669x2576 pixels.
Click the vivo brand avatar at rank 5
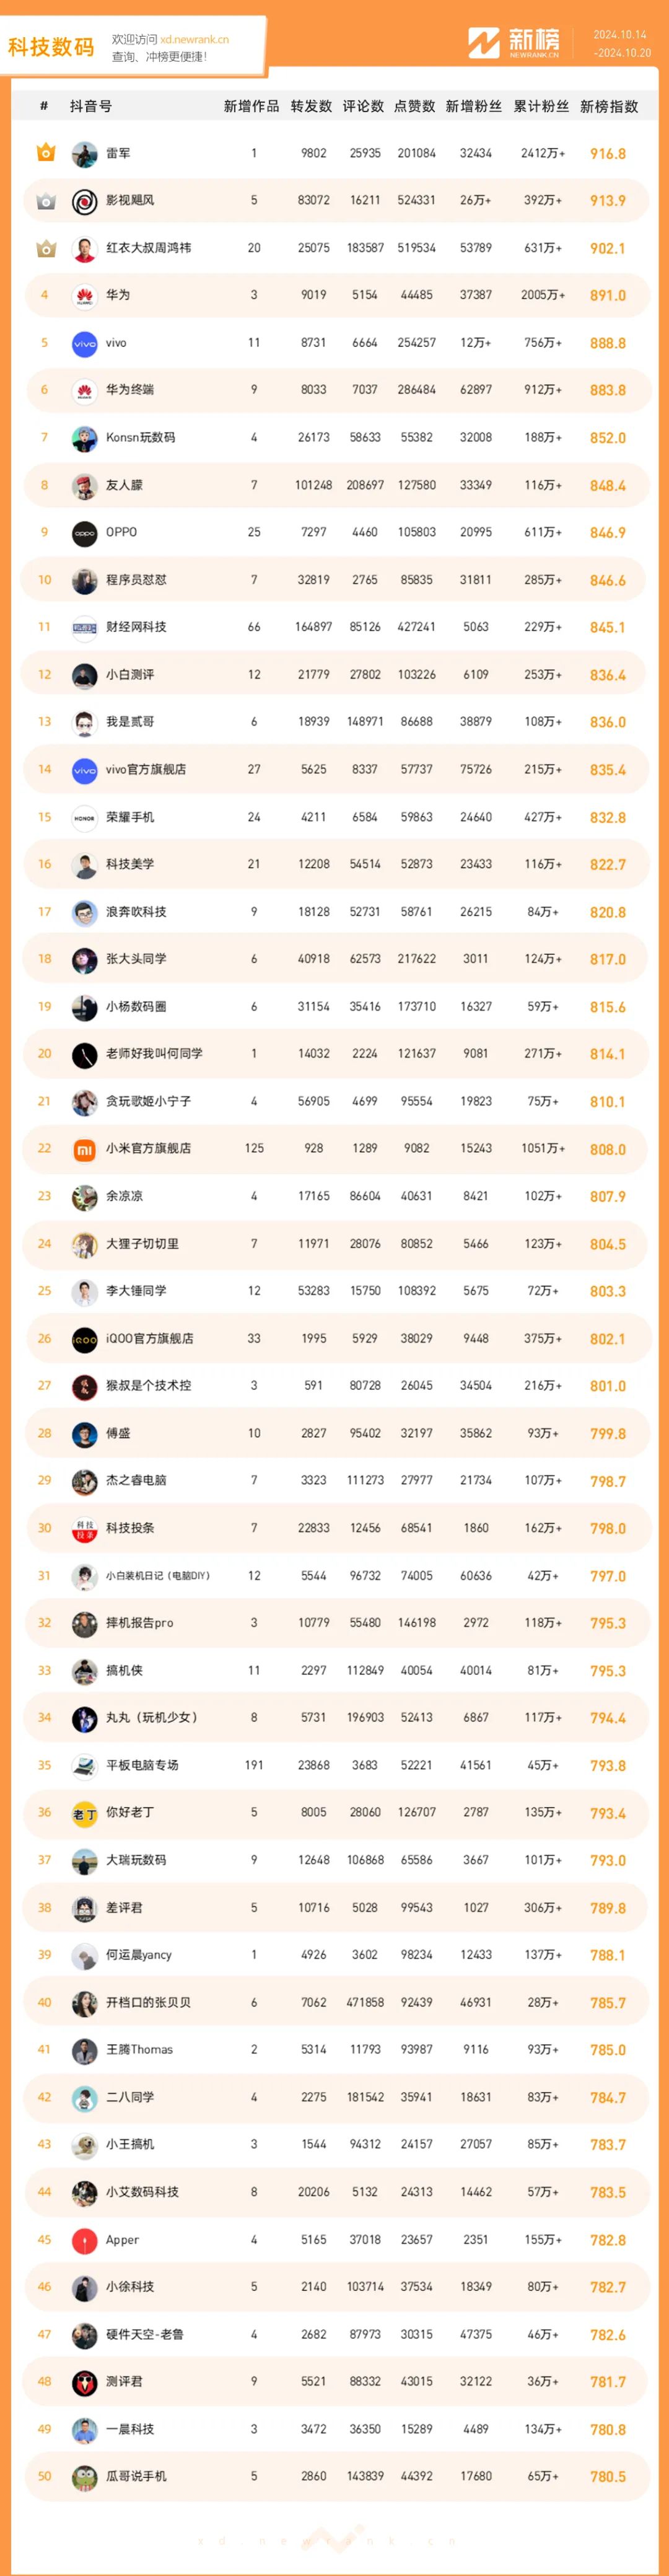[x=84, y=343]
